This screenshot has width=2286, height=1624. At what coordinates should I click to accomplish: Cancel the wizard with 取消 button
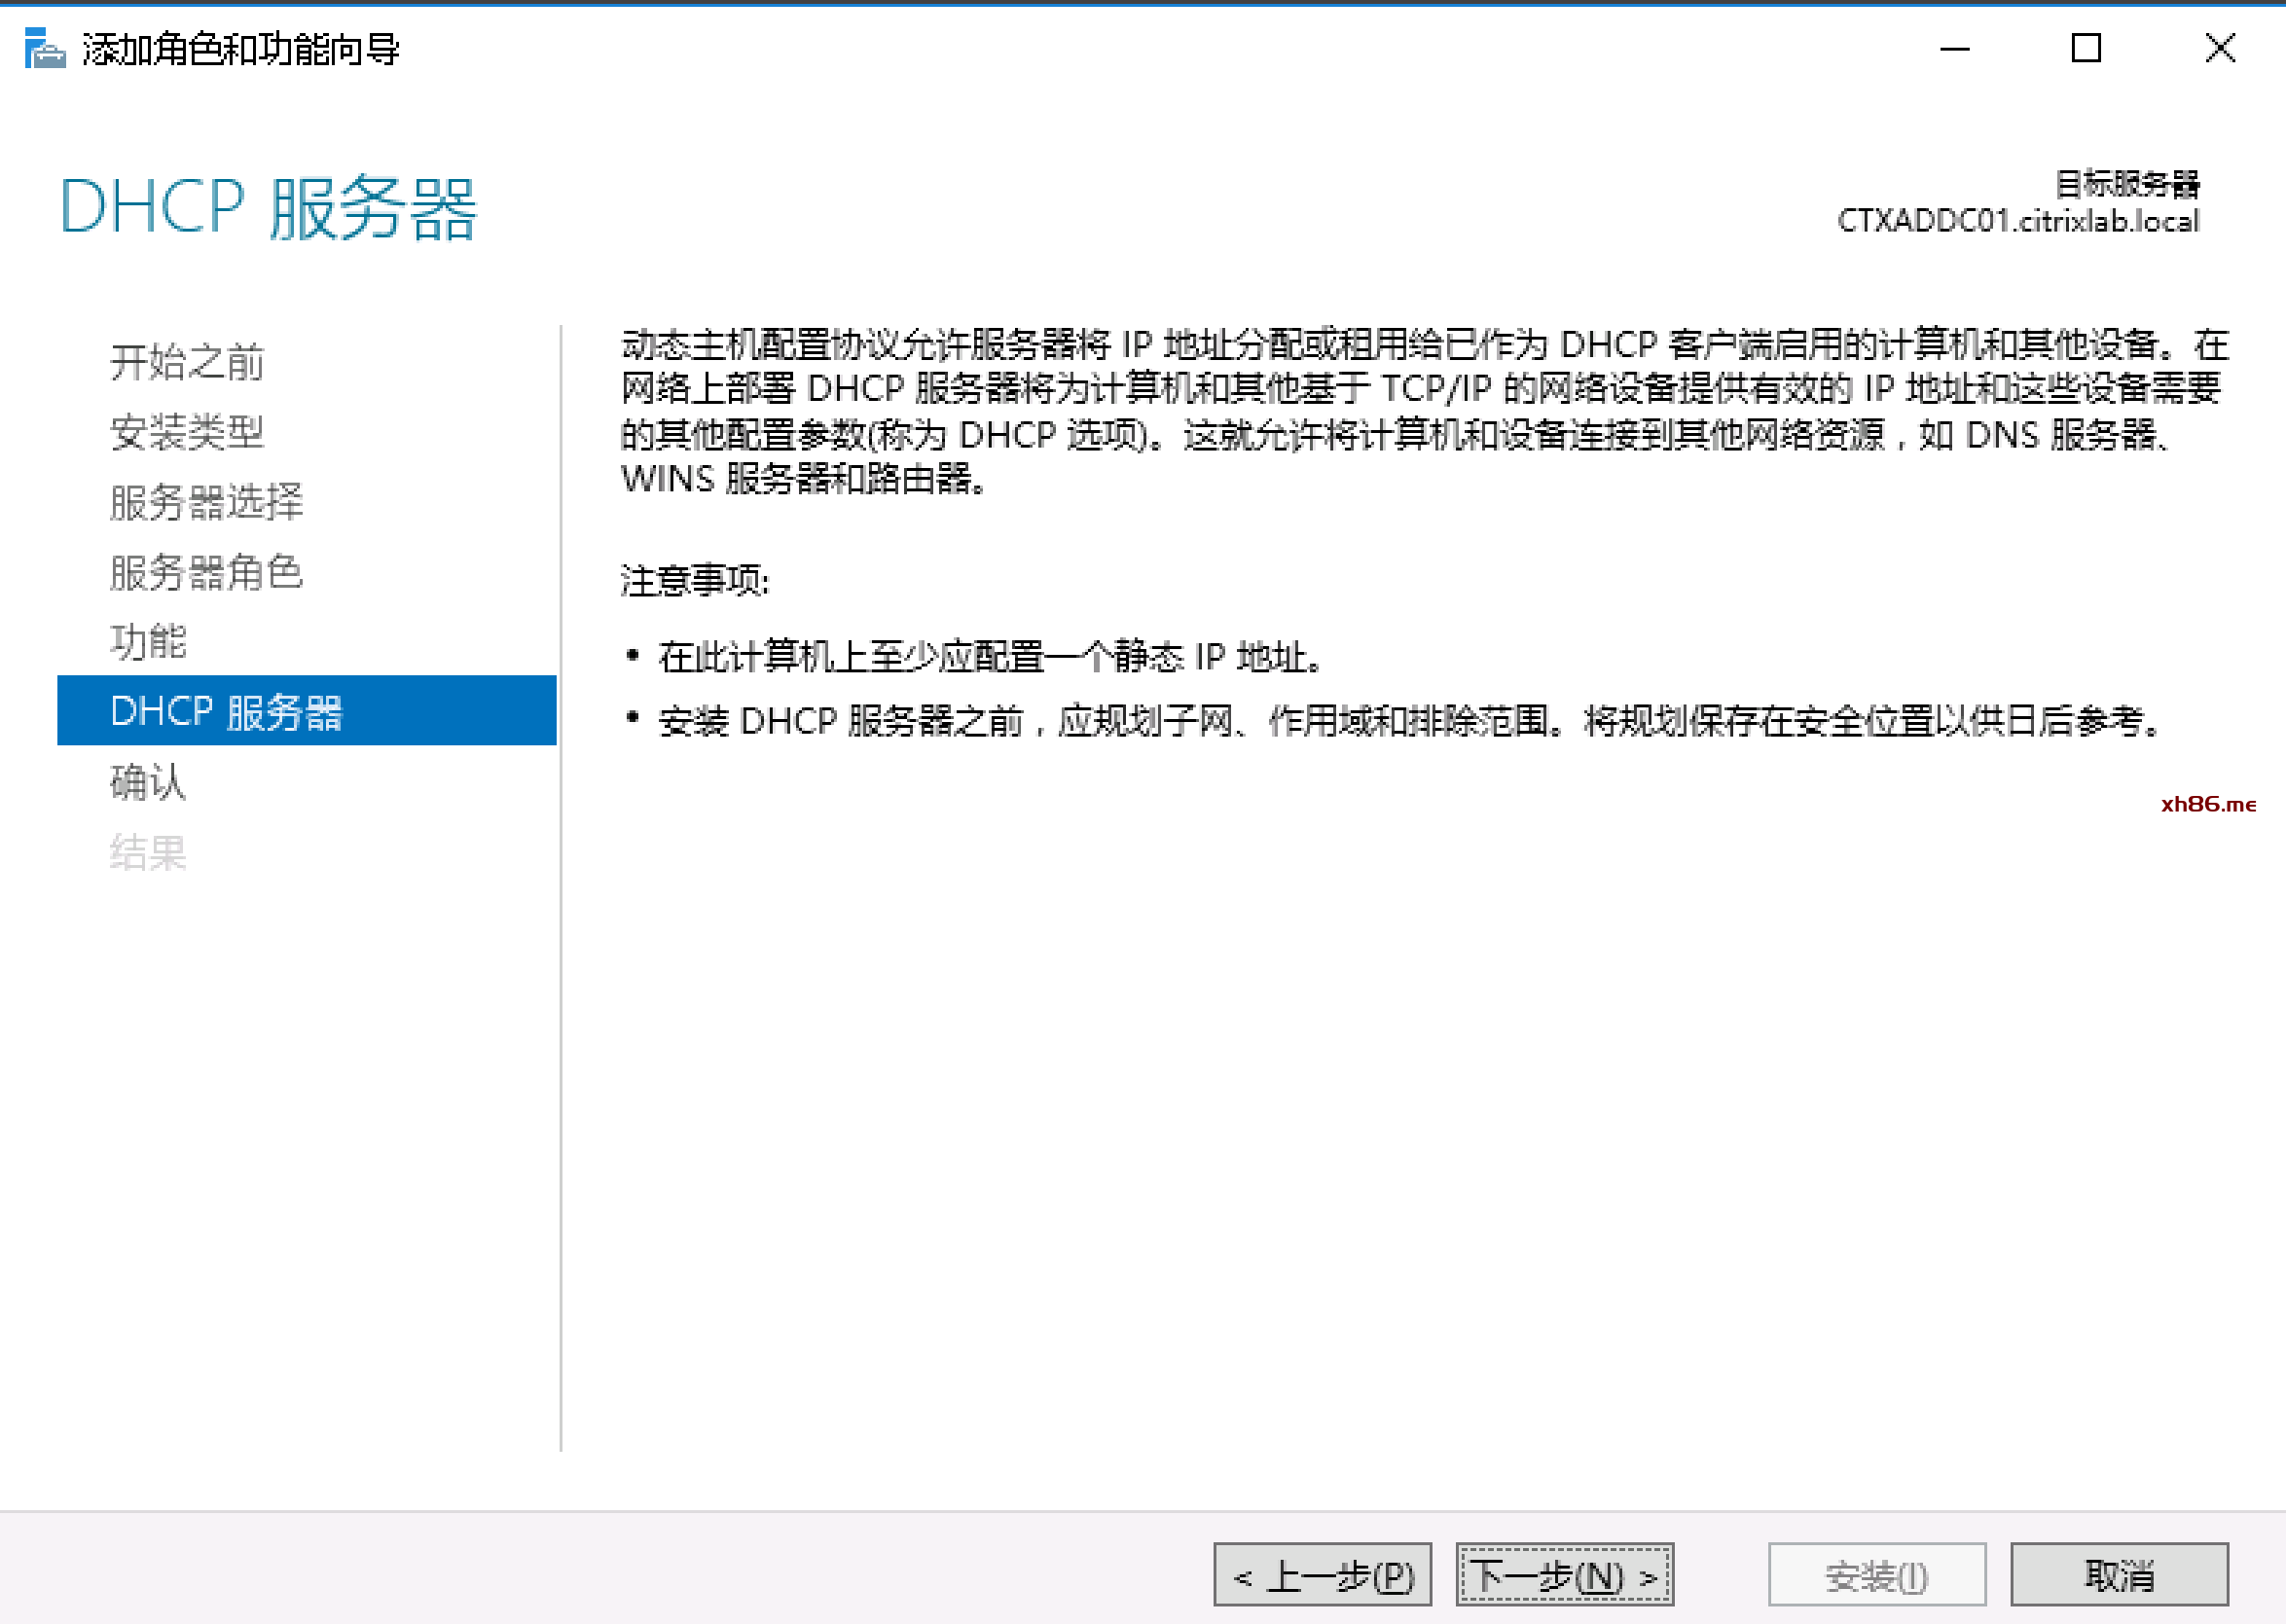[2119, 1575]
